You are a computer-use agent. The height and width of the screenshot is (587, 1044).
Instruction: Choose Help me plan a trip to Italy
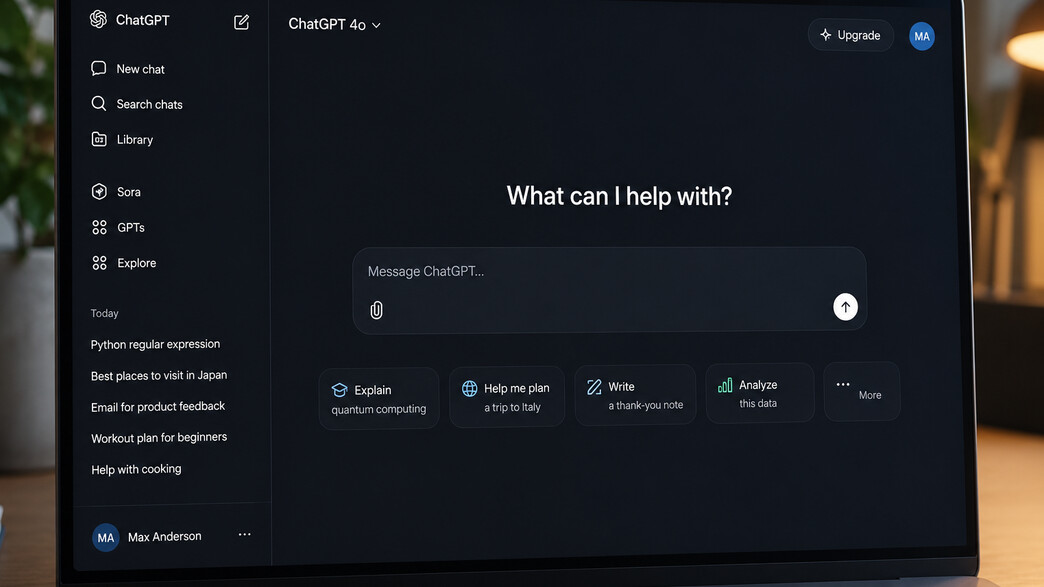pos(507,397)
